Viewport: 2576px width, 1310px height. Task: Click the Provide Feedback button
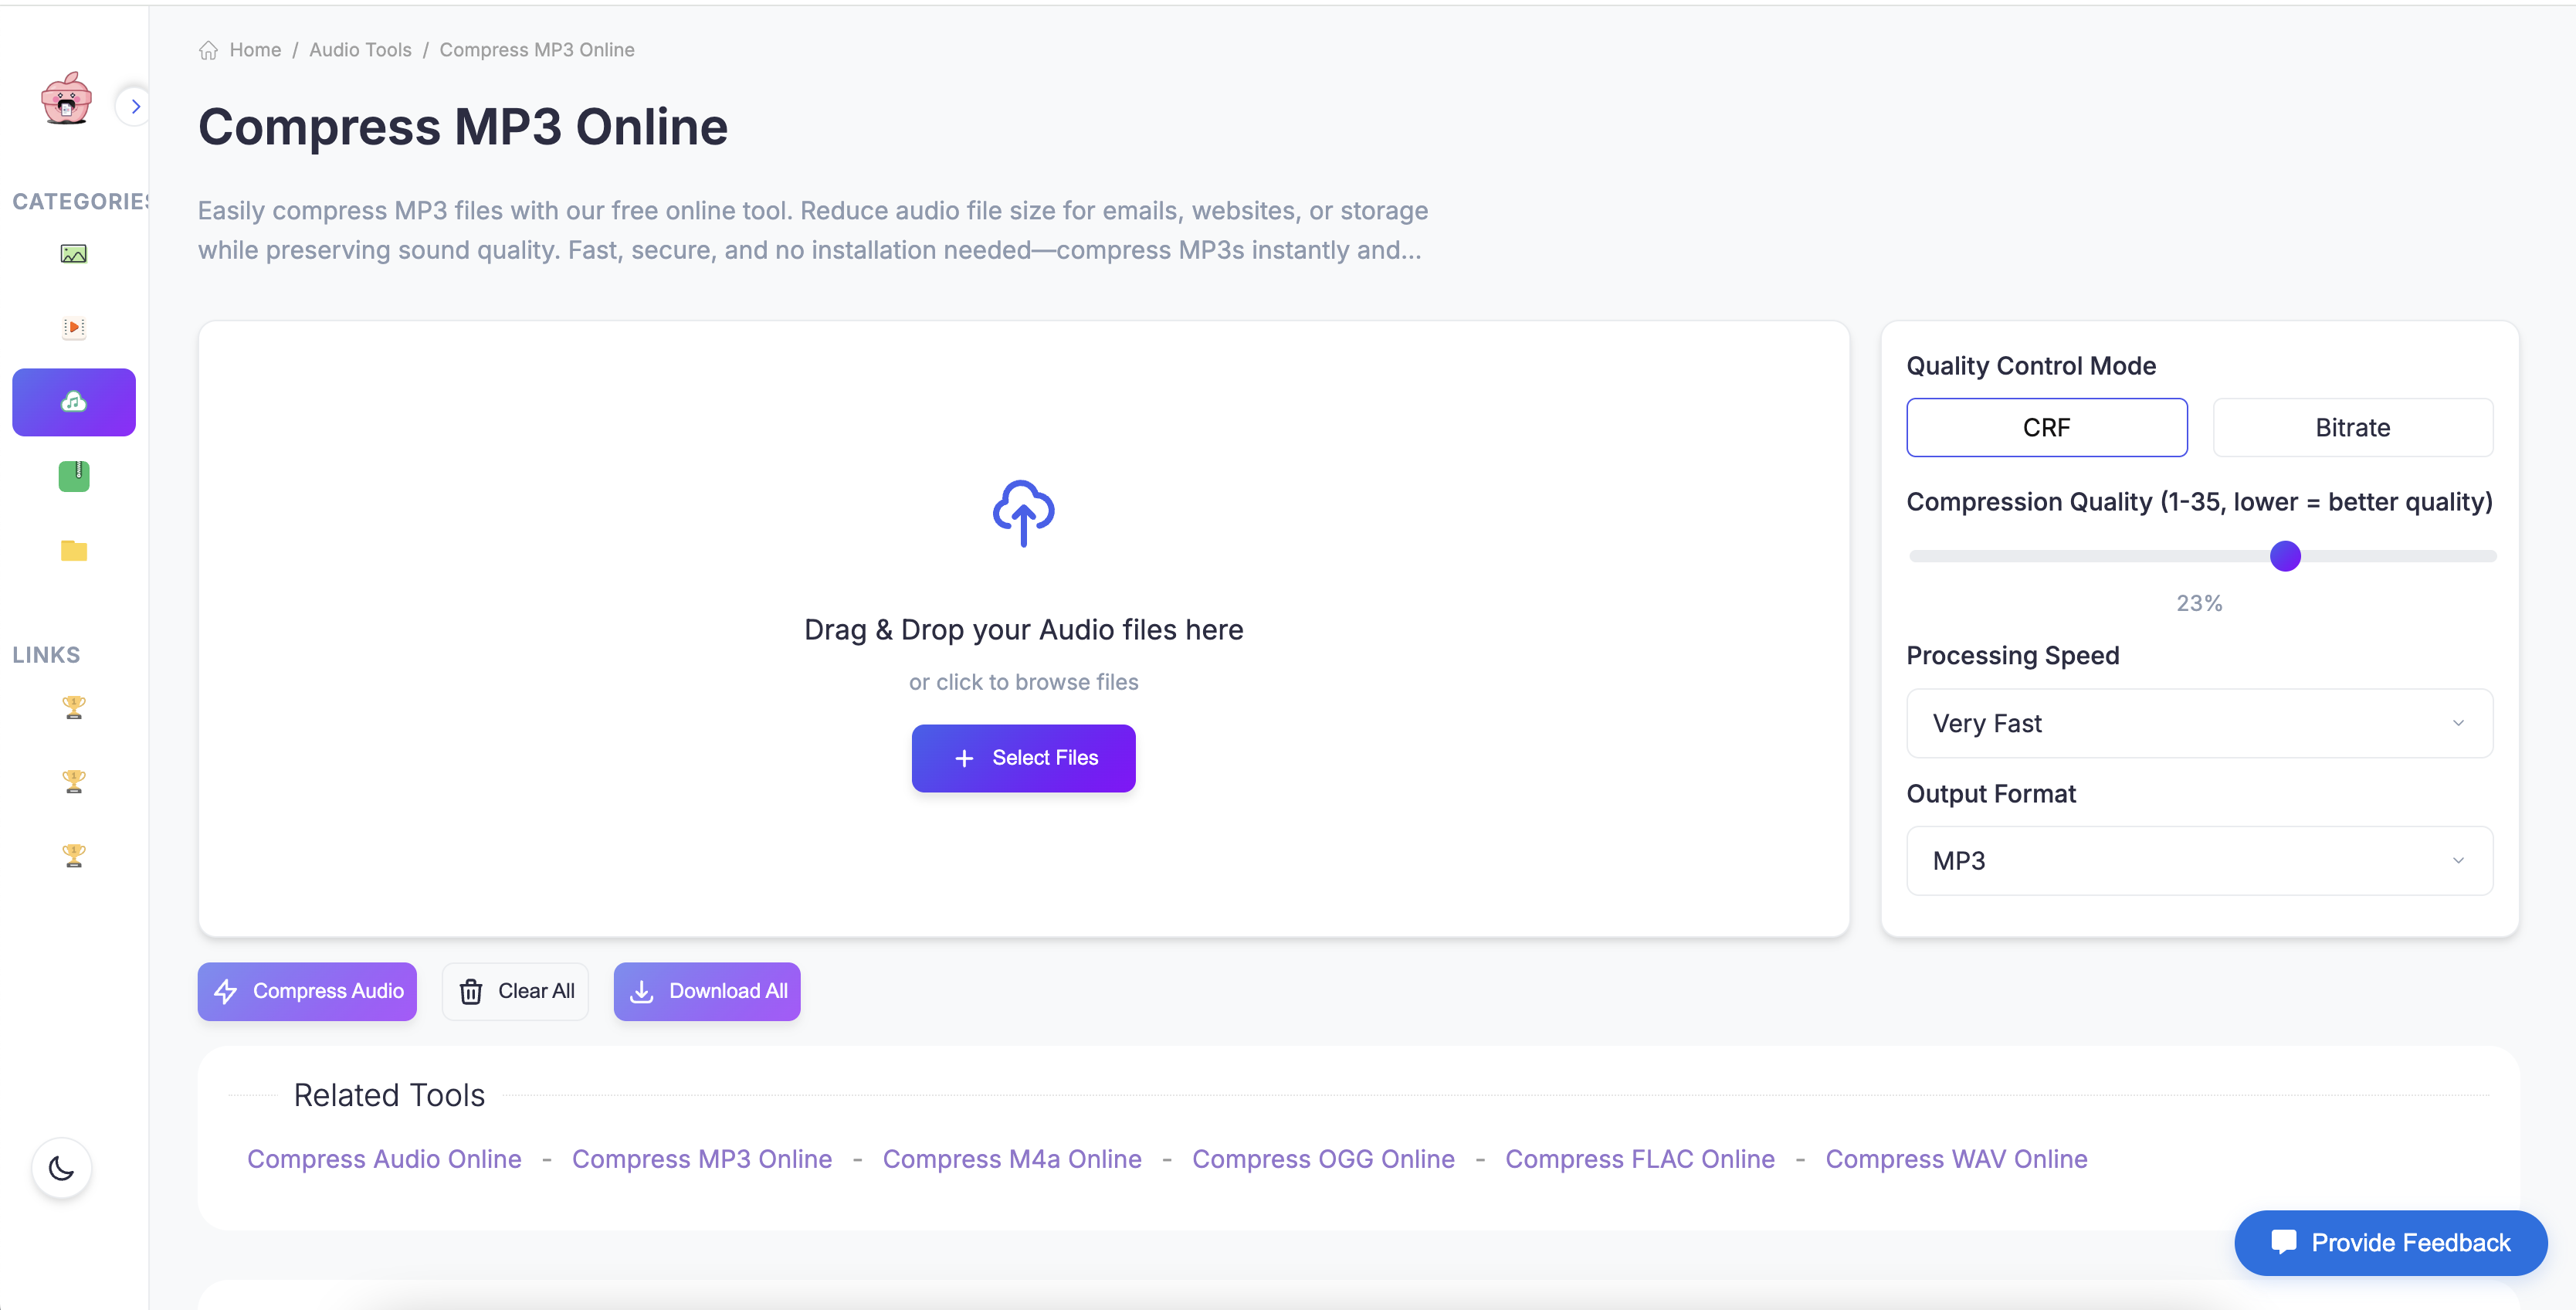point(2389,1243)
